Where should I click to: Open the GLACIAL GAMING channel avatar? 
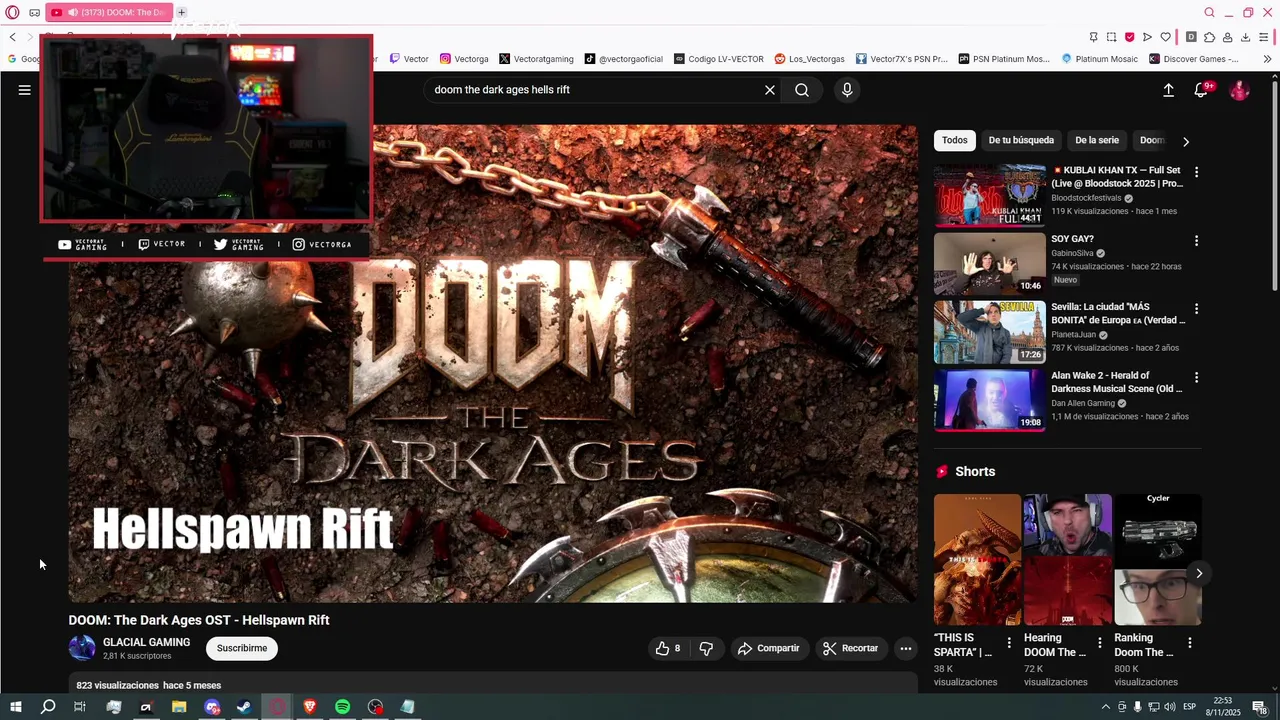82,648
